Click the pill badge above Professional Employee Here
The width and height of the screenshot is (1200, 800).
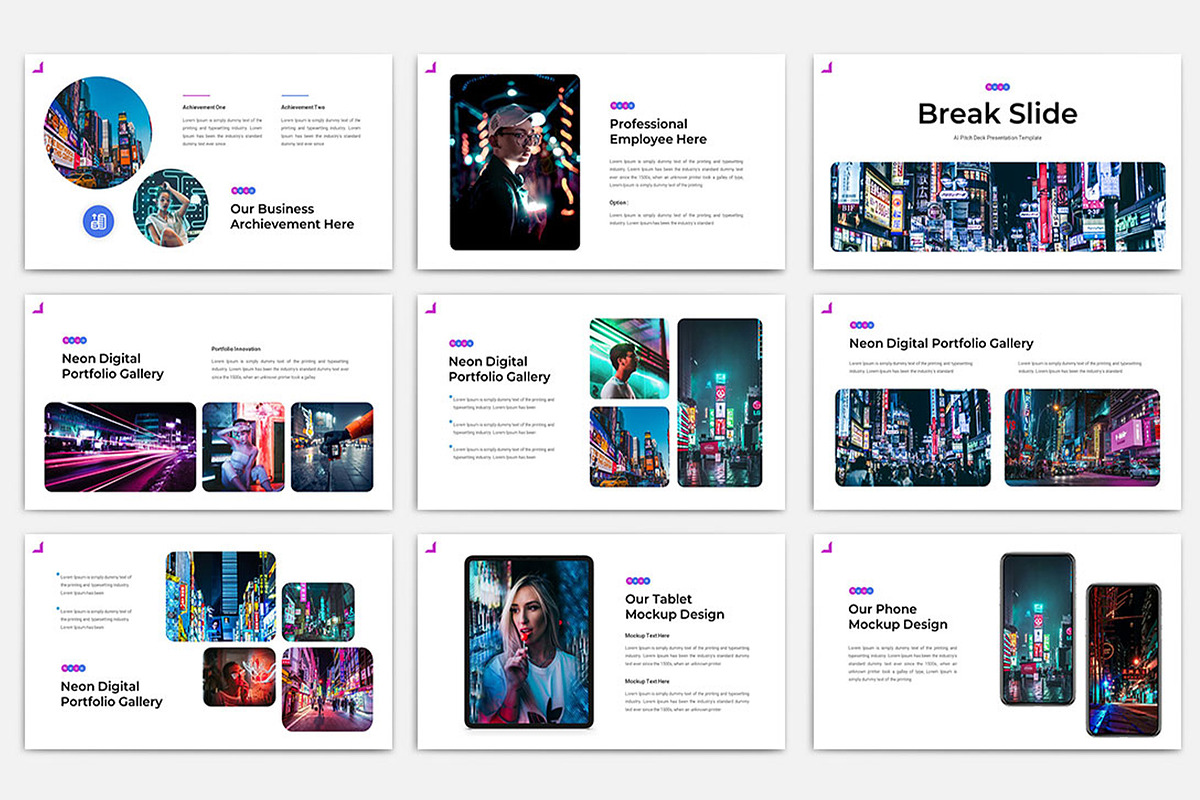tap(622, 105)
